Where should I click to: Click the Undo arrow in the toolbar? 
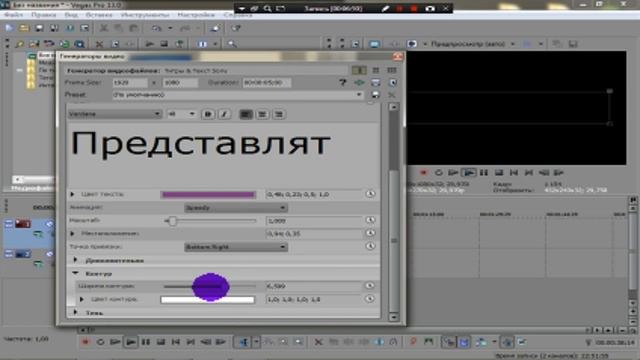[x=156, y=28]
